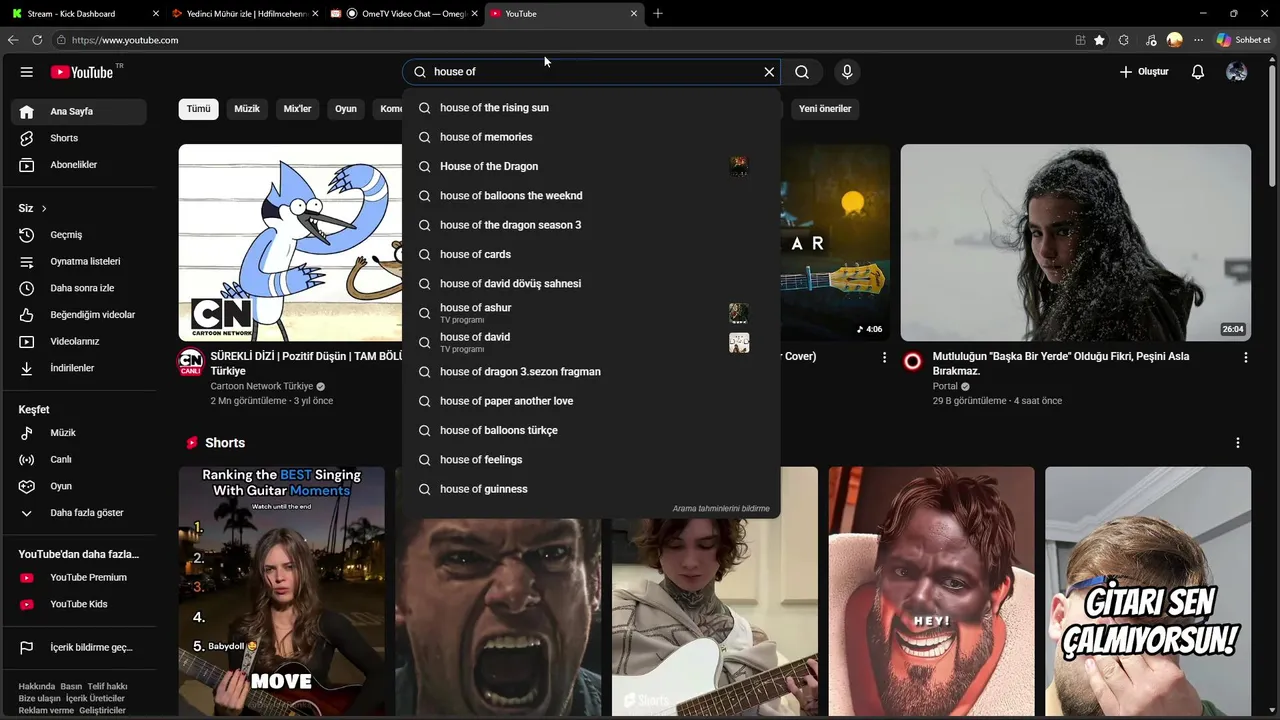Choose suggestion house of balloons the weeknd
Image resolution: width=1280 pixels, height=720 pixels.
591,196
